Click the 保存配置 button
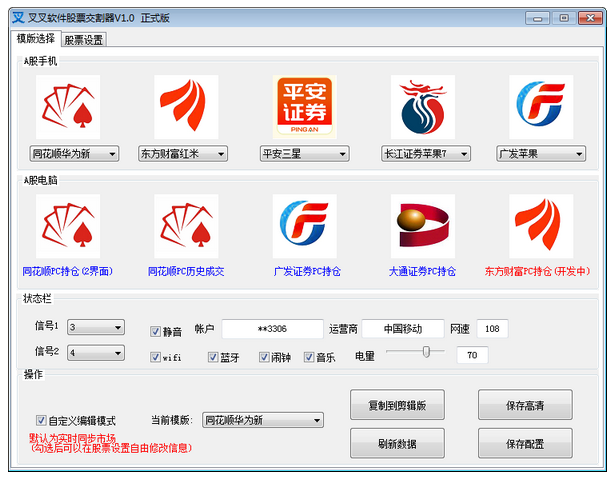Image resolution: width=612 pixels, height=477 pixels. tap(525, 443)
